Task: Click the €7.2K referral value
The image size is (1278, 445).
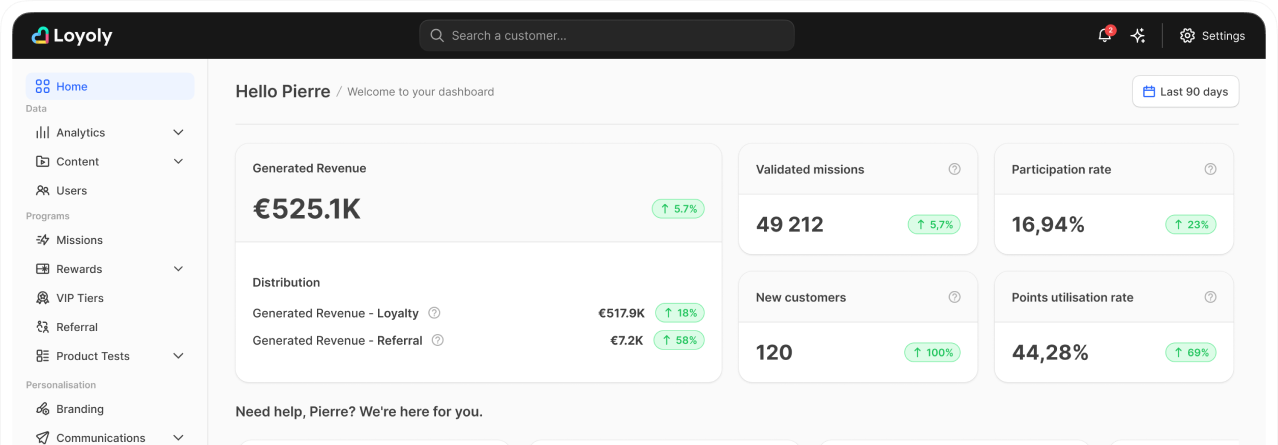Action: coord(627,340)
